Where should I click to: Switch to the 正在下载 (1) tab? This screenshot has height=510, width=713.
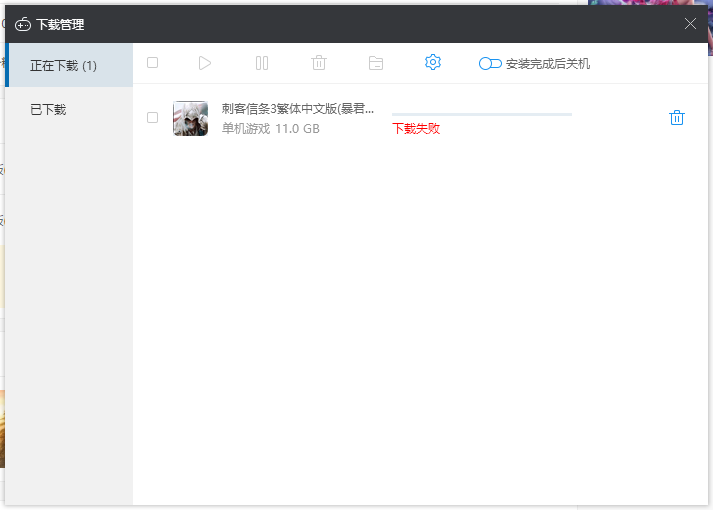(69, 65)
